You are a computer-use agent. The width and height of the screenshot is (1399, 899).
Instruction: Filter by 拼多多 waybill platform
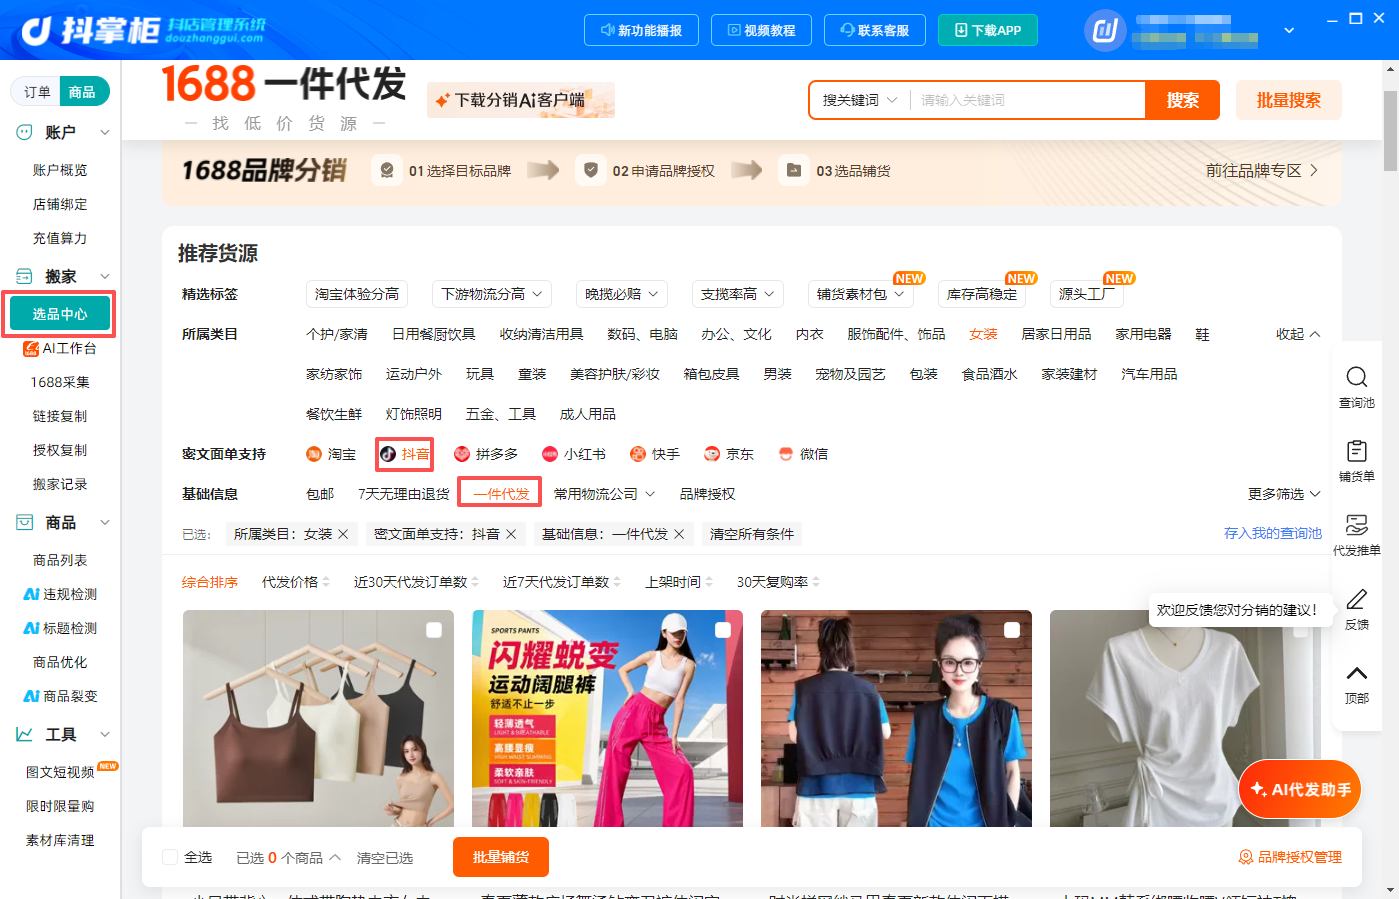click(486, 454)
